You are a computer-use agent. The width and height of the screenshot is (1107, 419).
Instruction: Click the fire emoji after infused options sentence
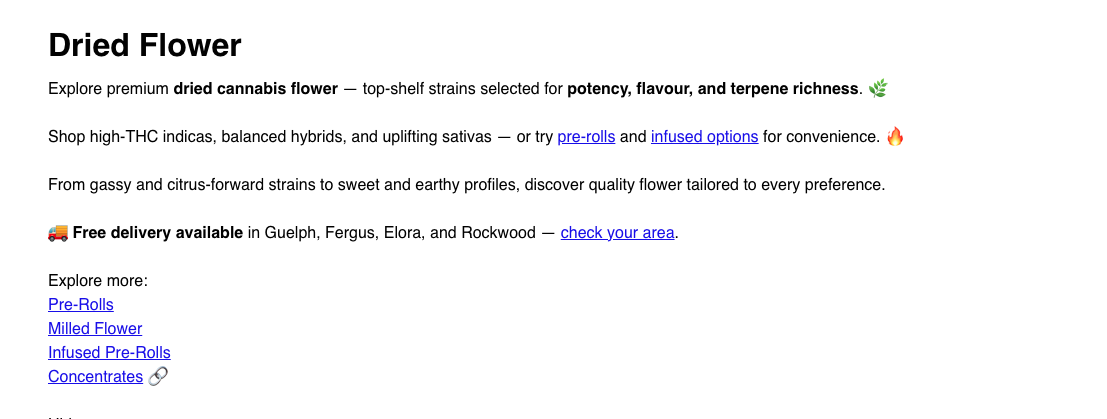(x=895, y=137)
